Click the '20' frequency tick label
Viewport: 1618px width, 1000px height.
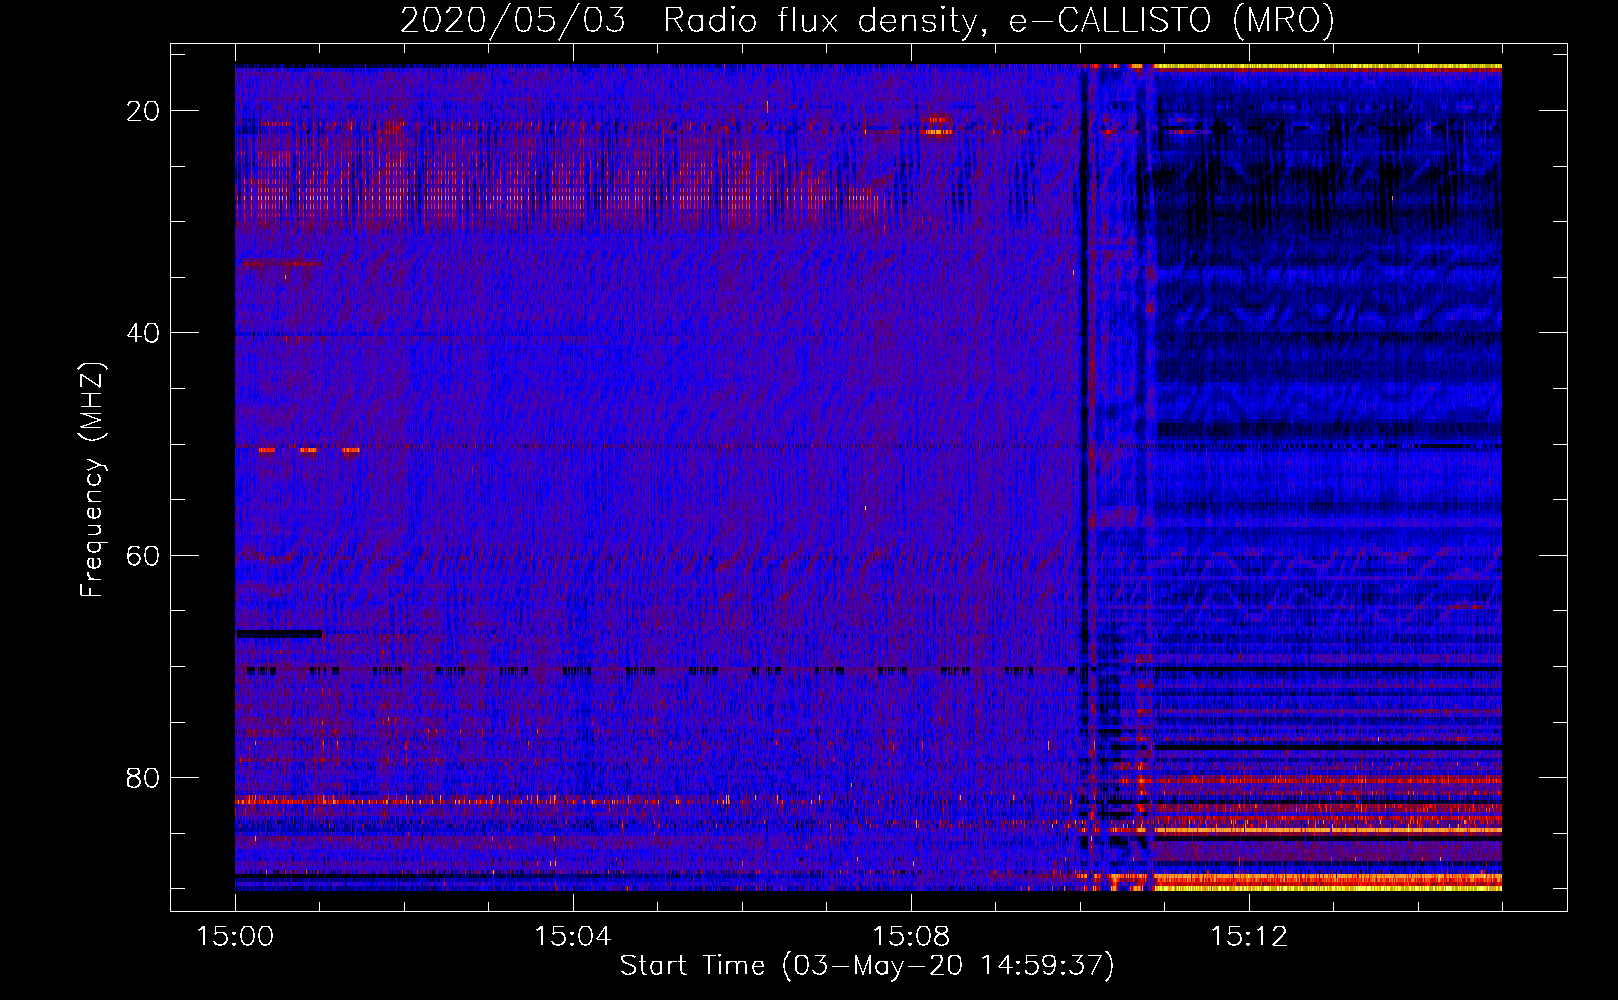pos(143,111)
